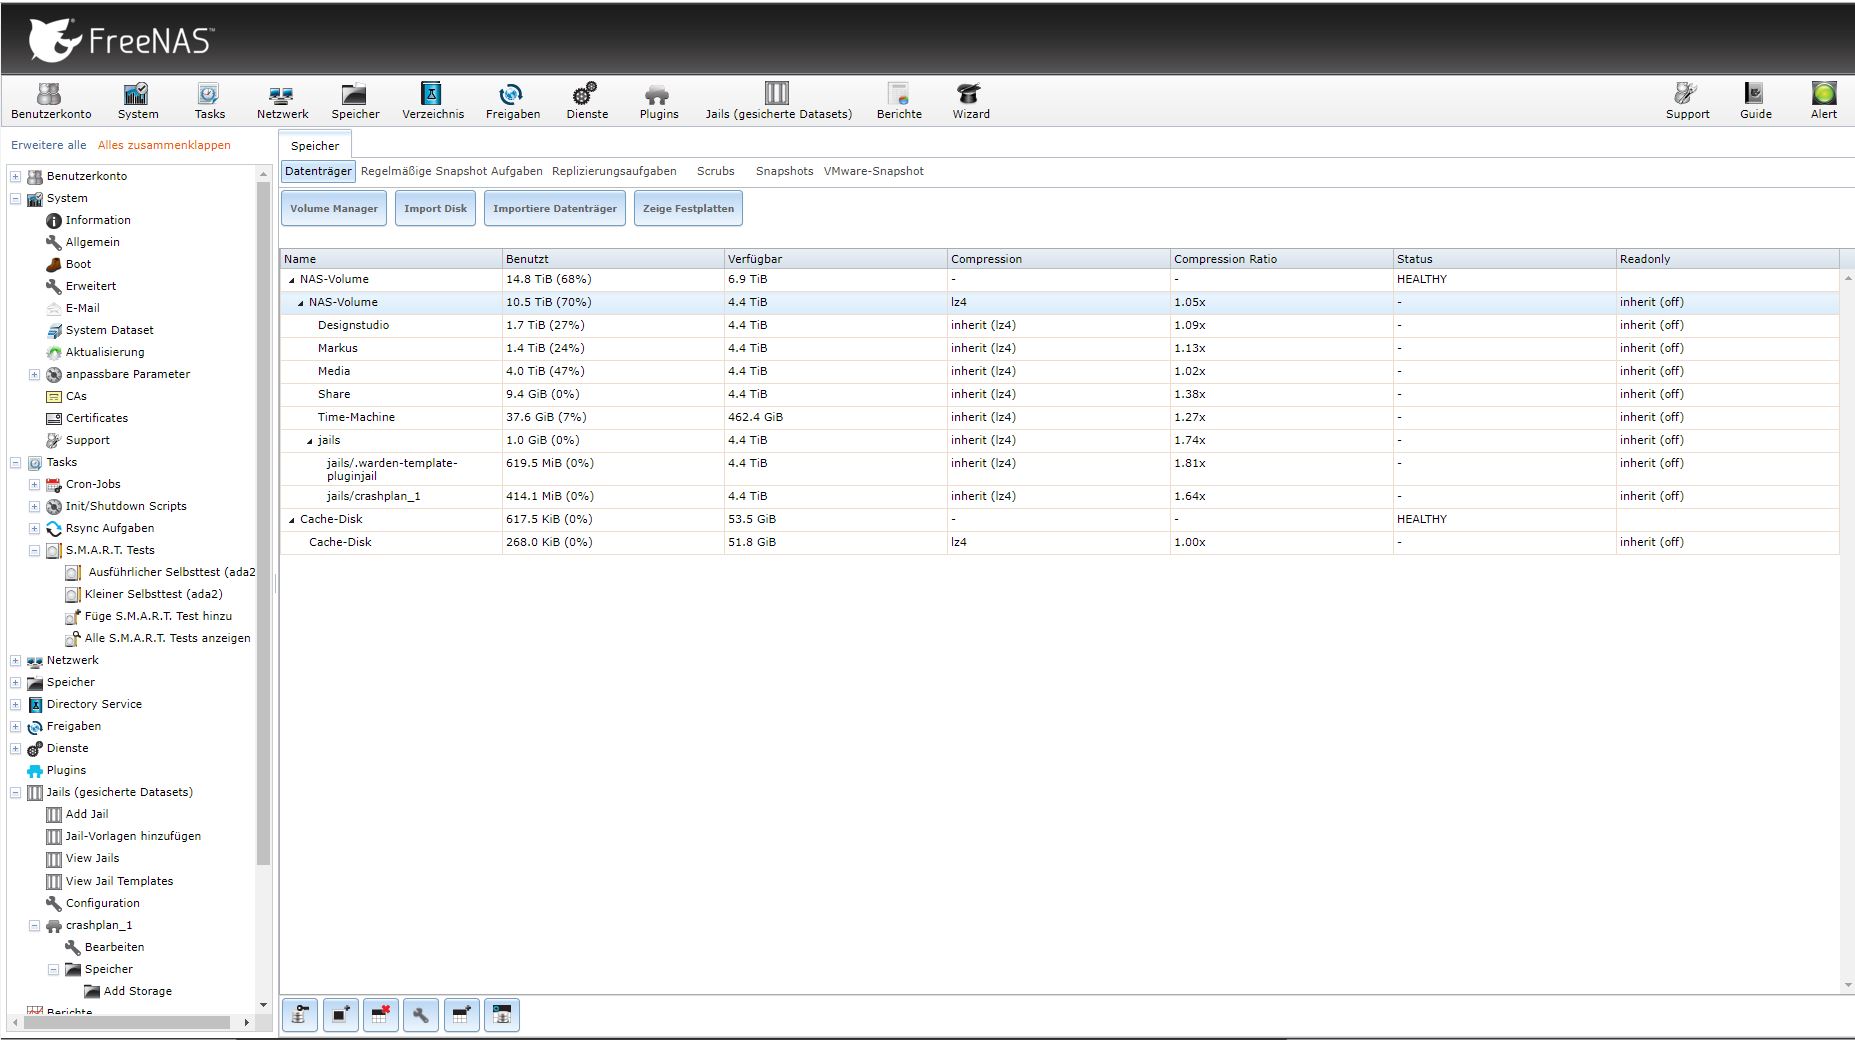
Task: Select View Jails in sidebar
Action: [x=92, y=858]
